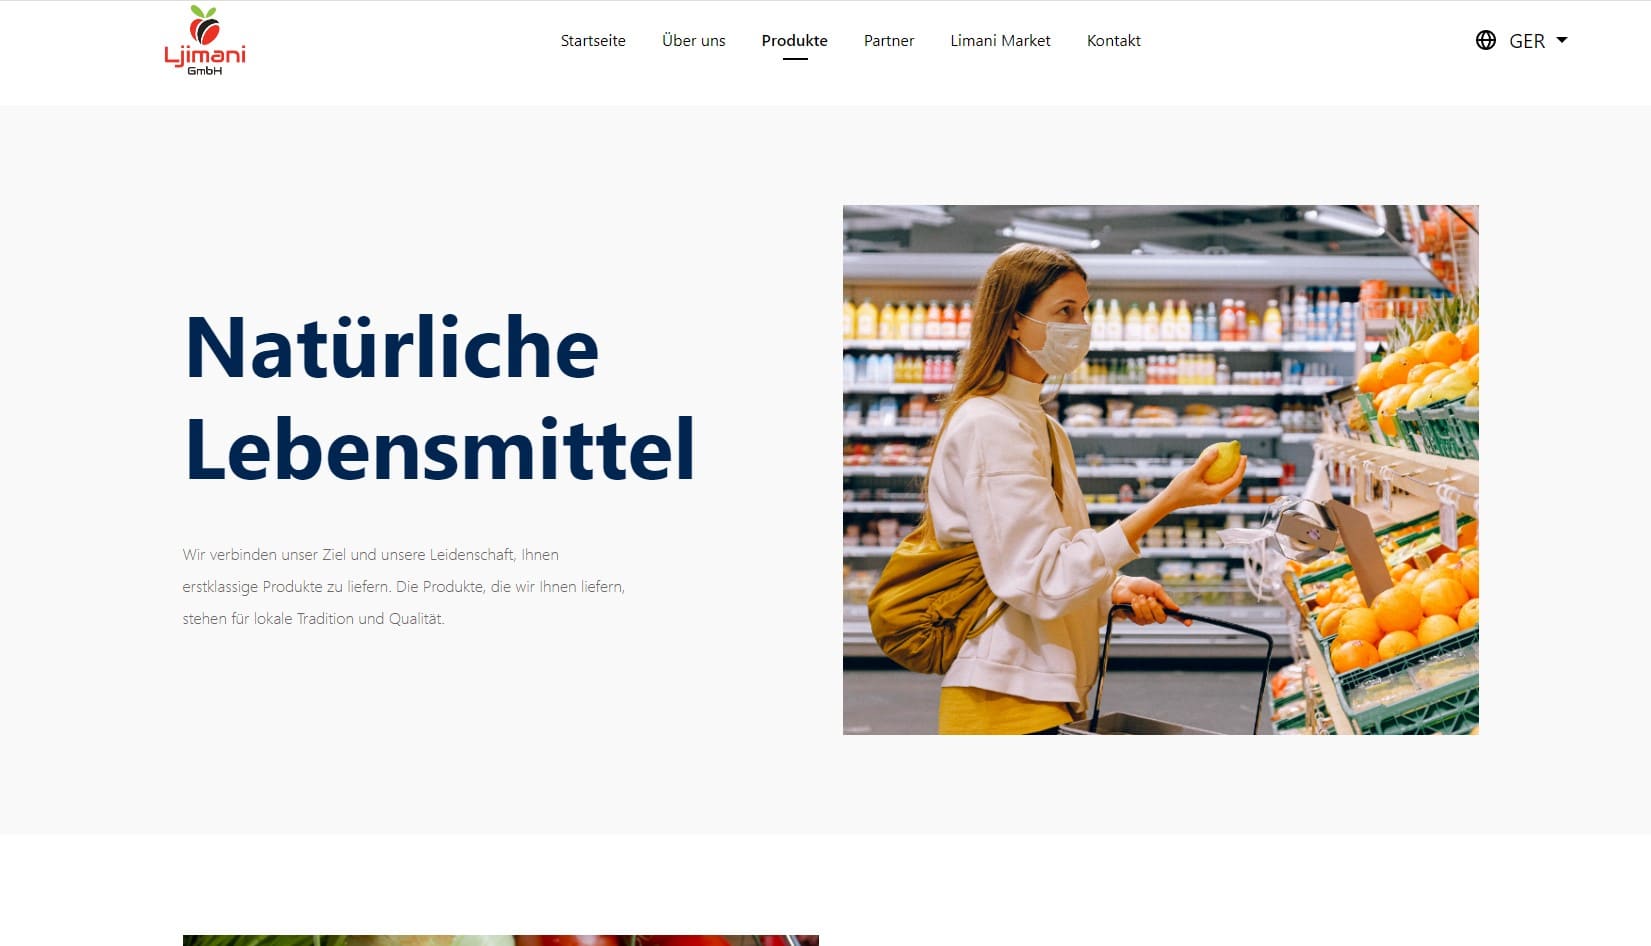Go to Startseite

pos(593,41)
